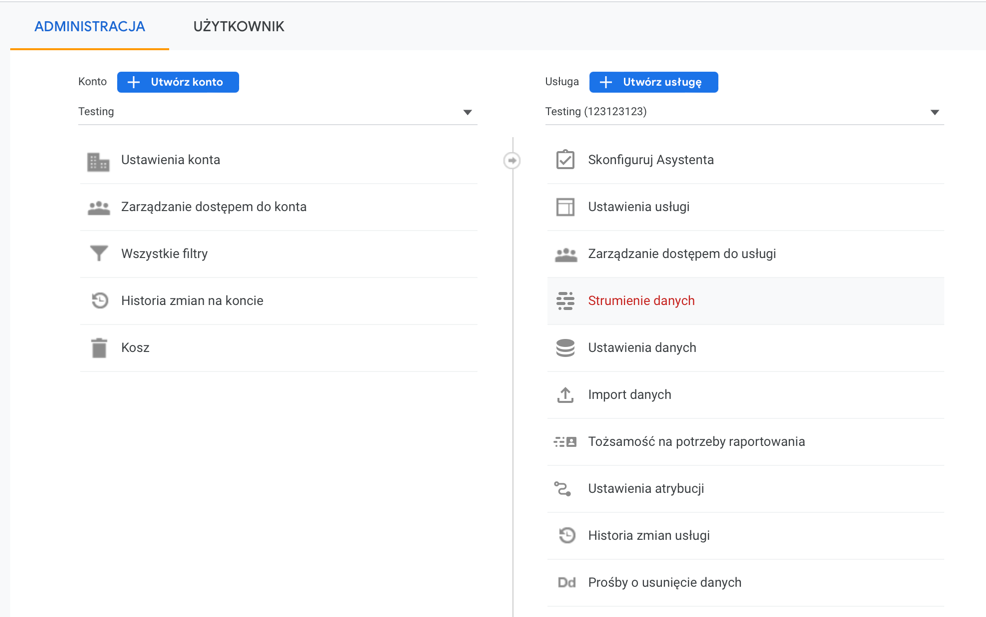Click the circular arrow toggle between columns
Viewport: 986px width, 617px height.
pyautogui.click(x=512, y=161)
